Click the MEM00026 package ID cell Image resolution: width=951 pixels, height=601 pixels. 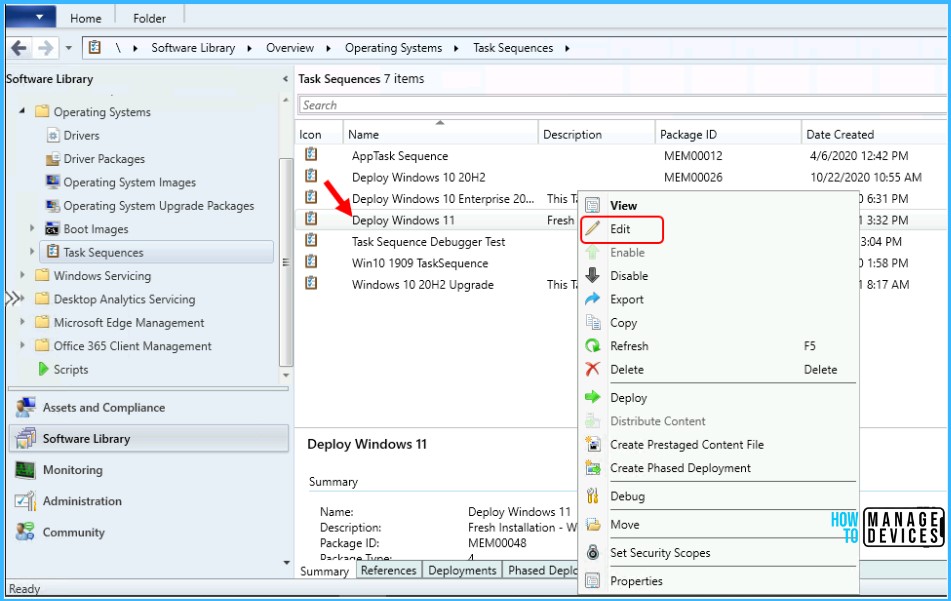(x=693, y=177)
